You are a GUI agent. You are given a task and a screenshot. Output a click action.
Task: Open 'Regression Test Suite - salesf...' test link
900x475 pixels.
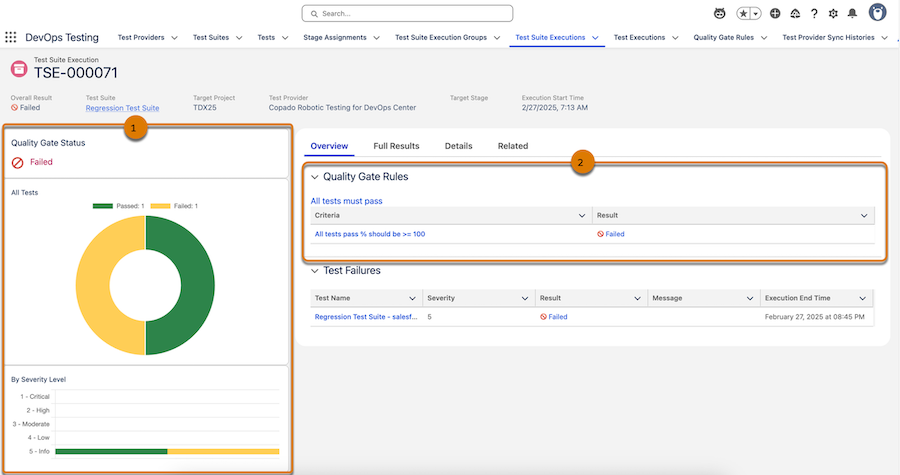click(366, 317)
